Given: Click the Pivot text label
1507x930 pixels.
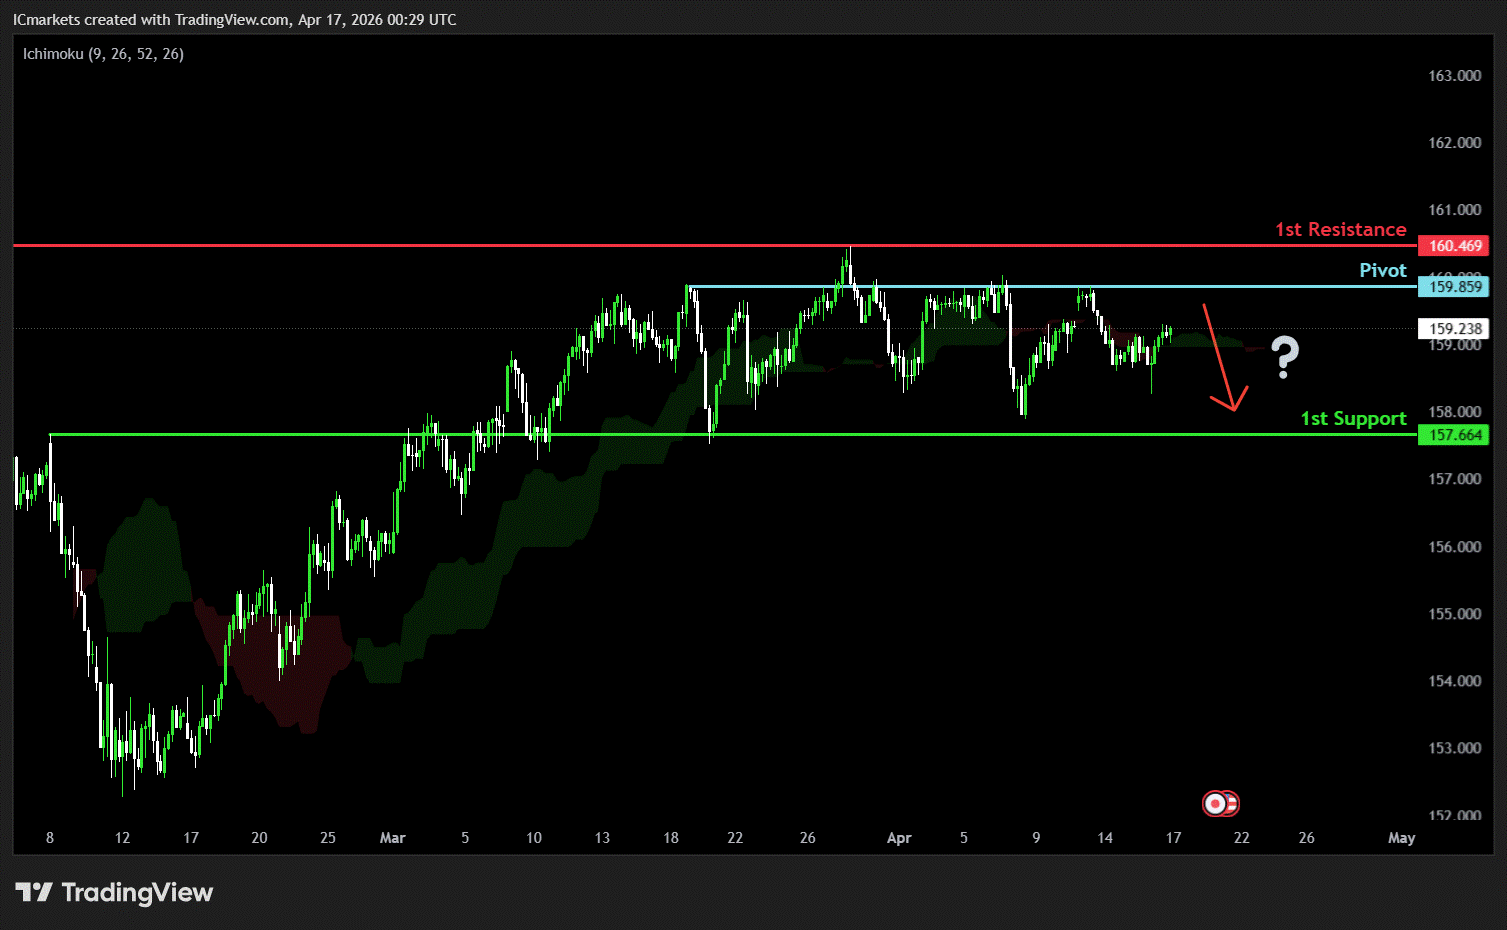Looking at the screenshot, I should tap(1382, 271).
